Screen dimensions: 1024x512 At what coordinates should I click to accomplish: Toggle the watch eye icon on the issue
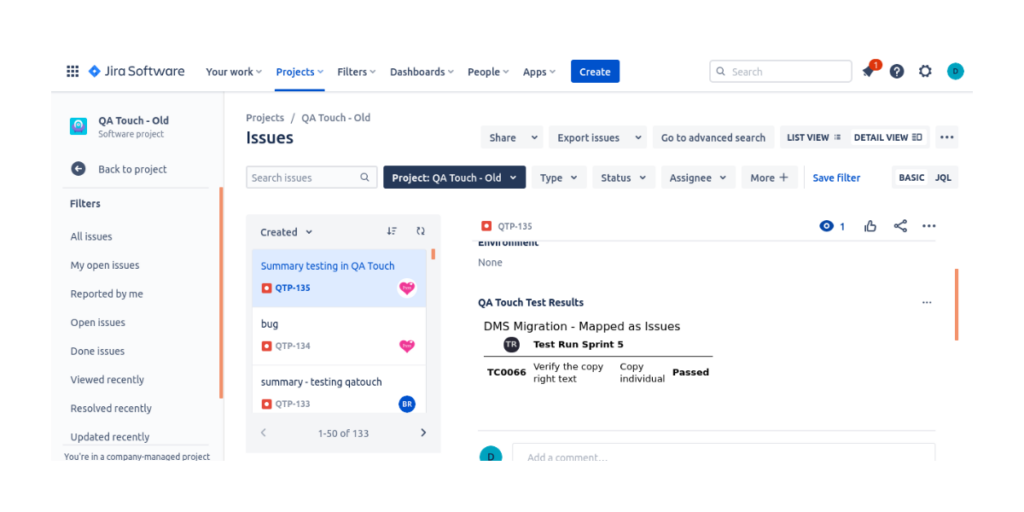(x=827, y=227)
